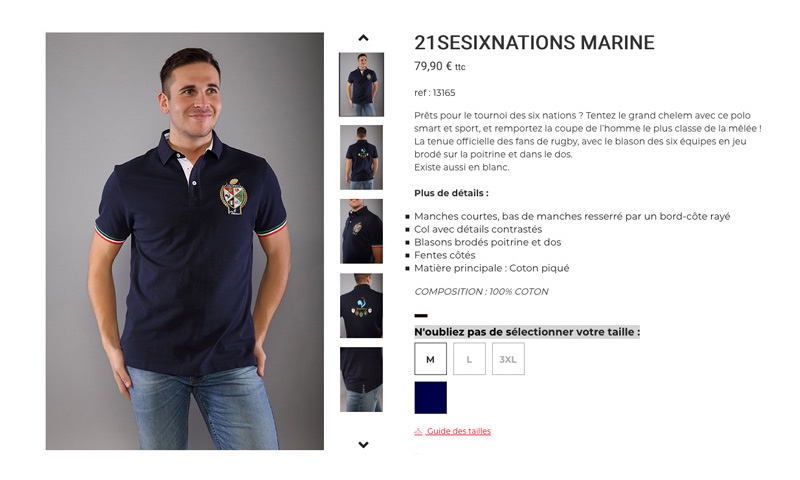Click the ref : 13165 reference text
The image size is (800, 480).
coord(435,93)
